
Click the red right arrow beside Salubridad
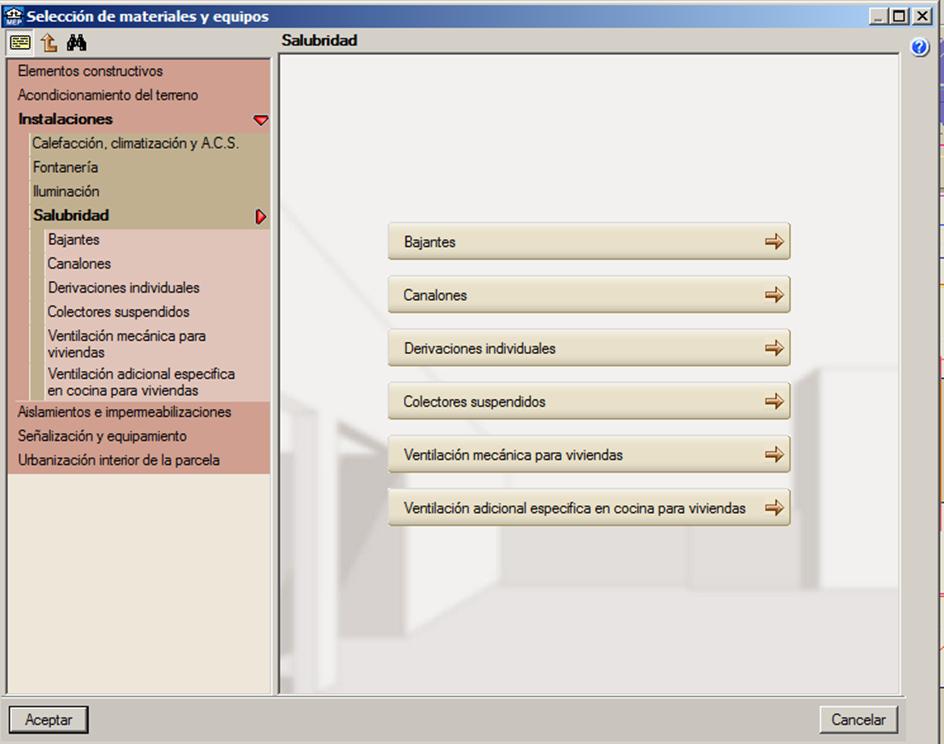pyautogui.click(x=261, y=216)
